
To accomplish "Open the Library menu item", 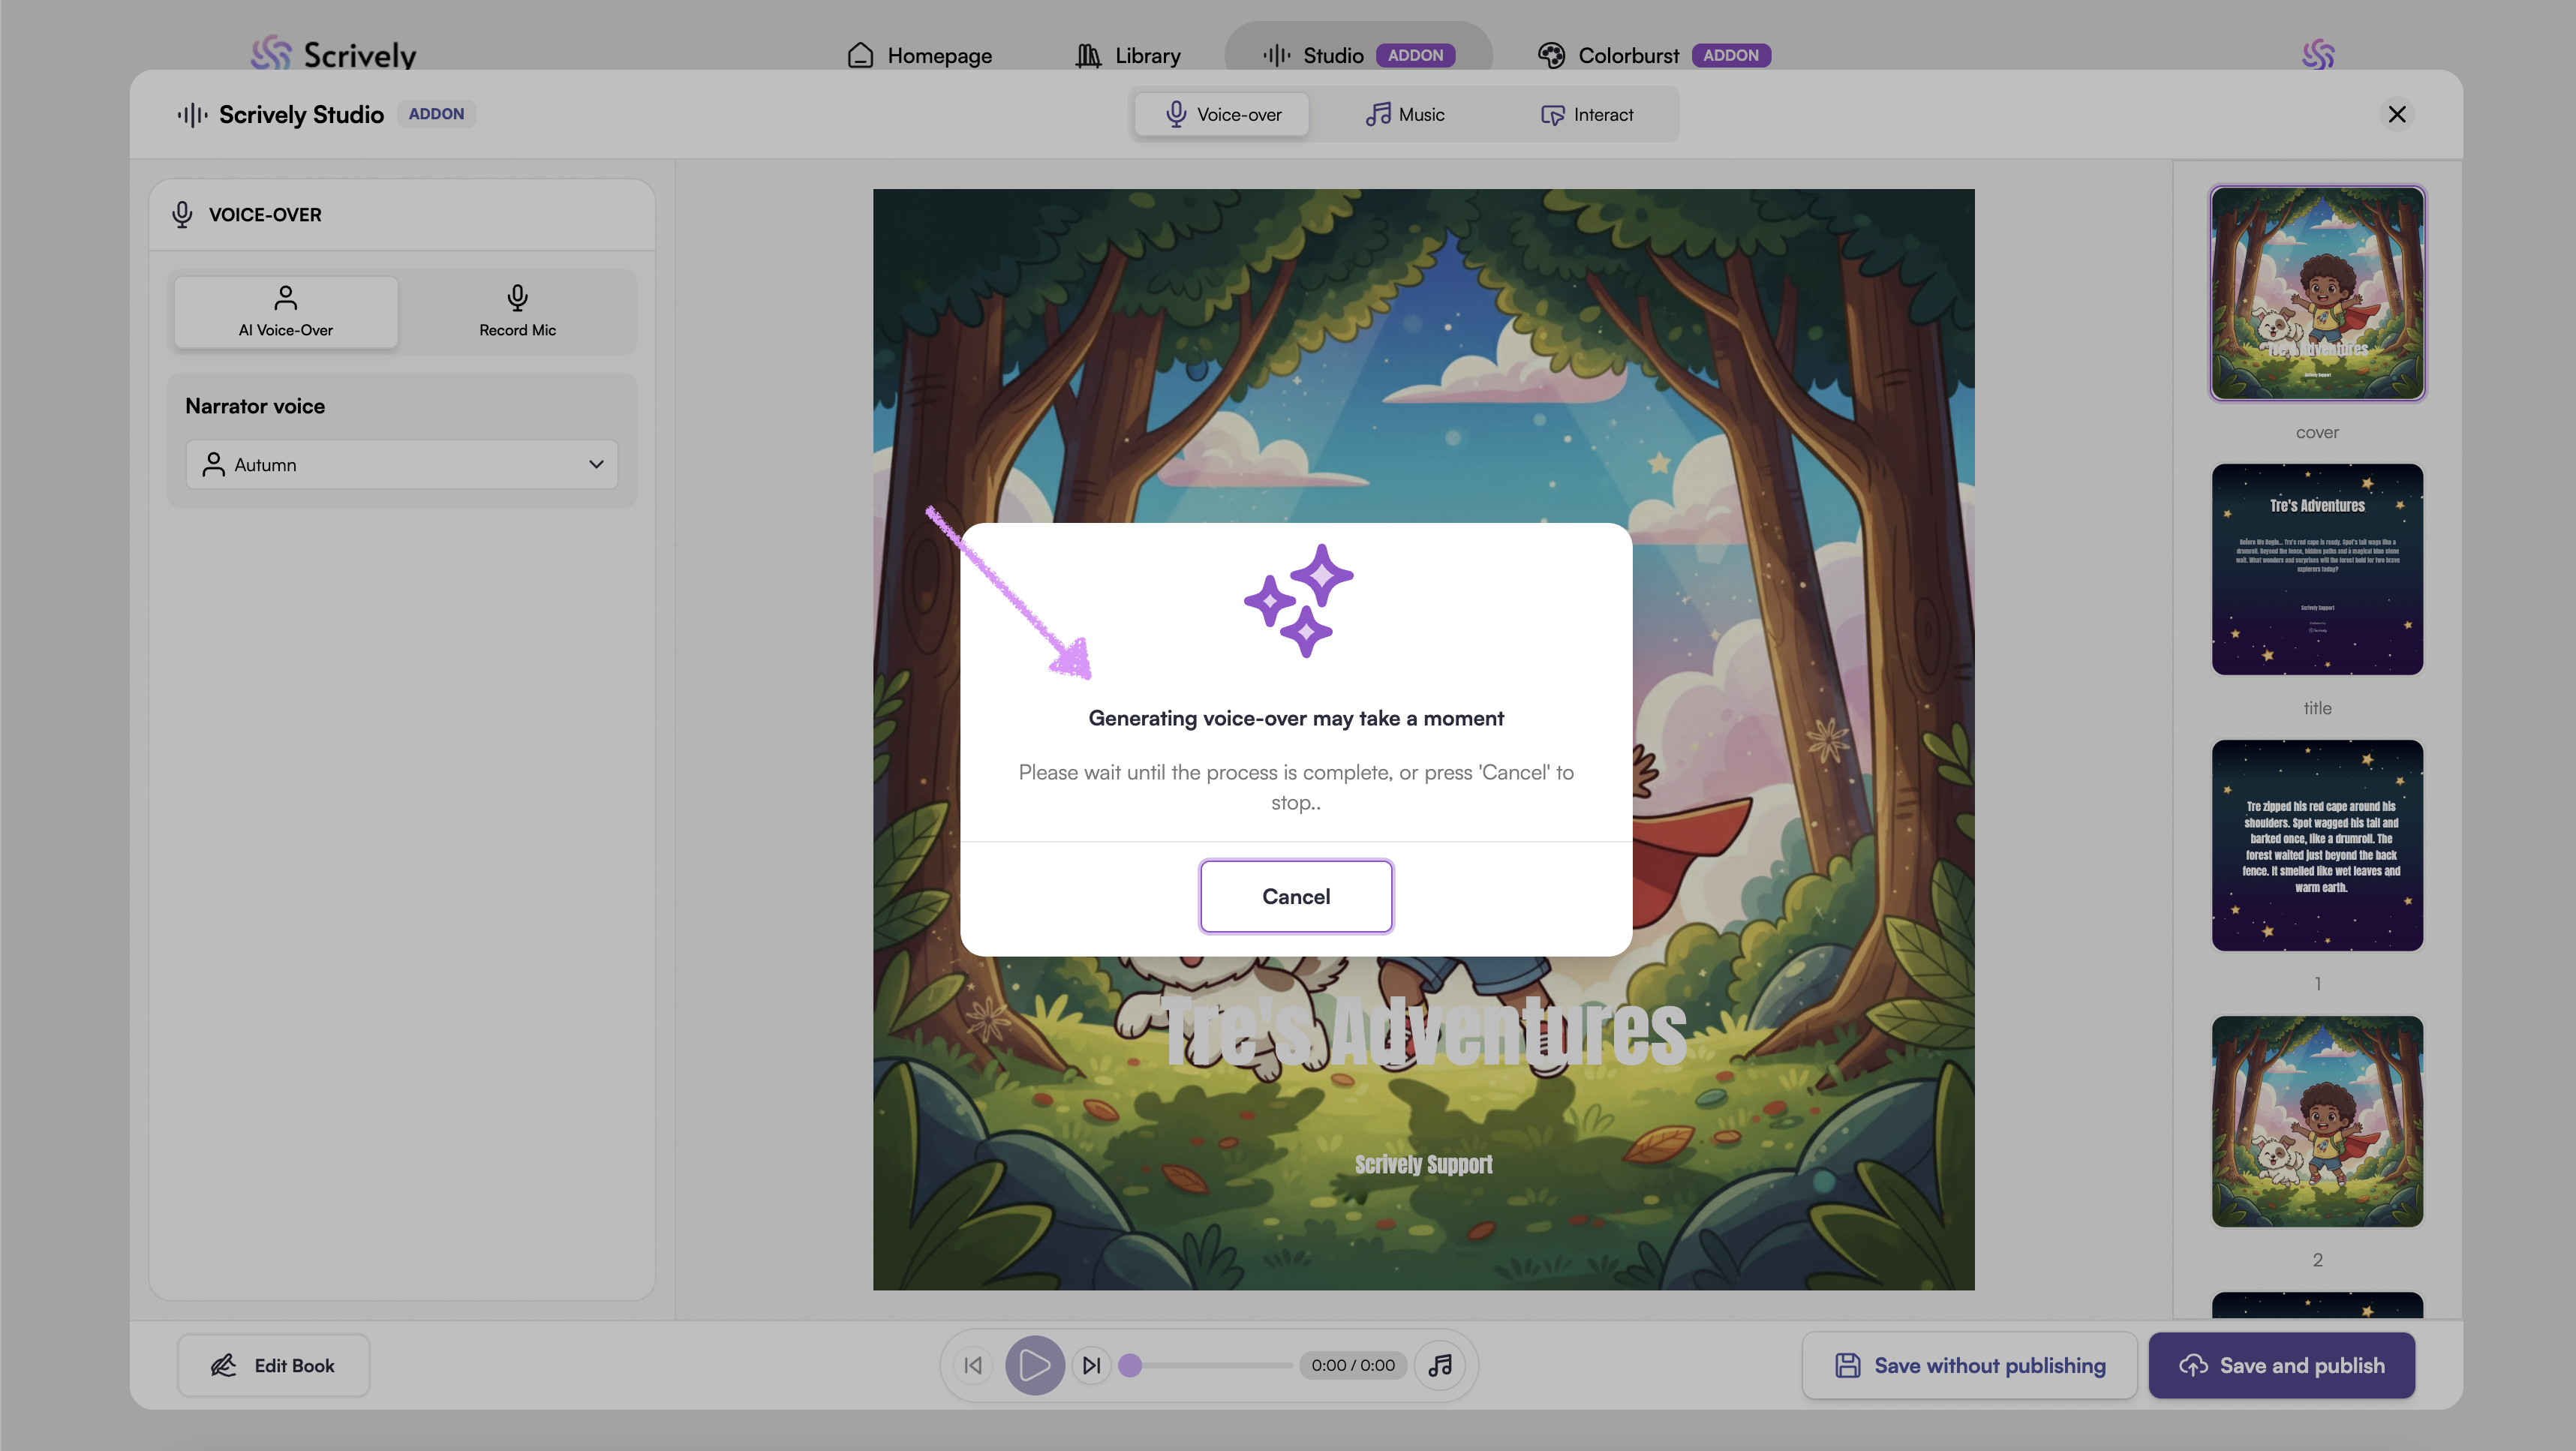I will pyautogui.click(x=1129, y=56).
